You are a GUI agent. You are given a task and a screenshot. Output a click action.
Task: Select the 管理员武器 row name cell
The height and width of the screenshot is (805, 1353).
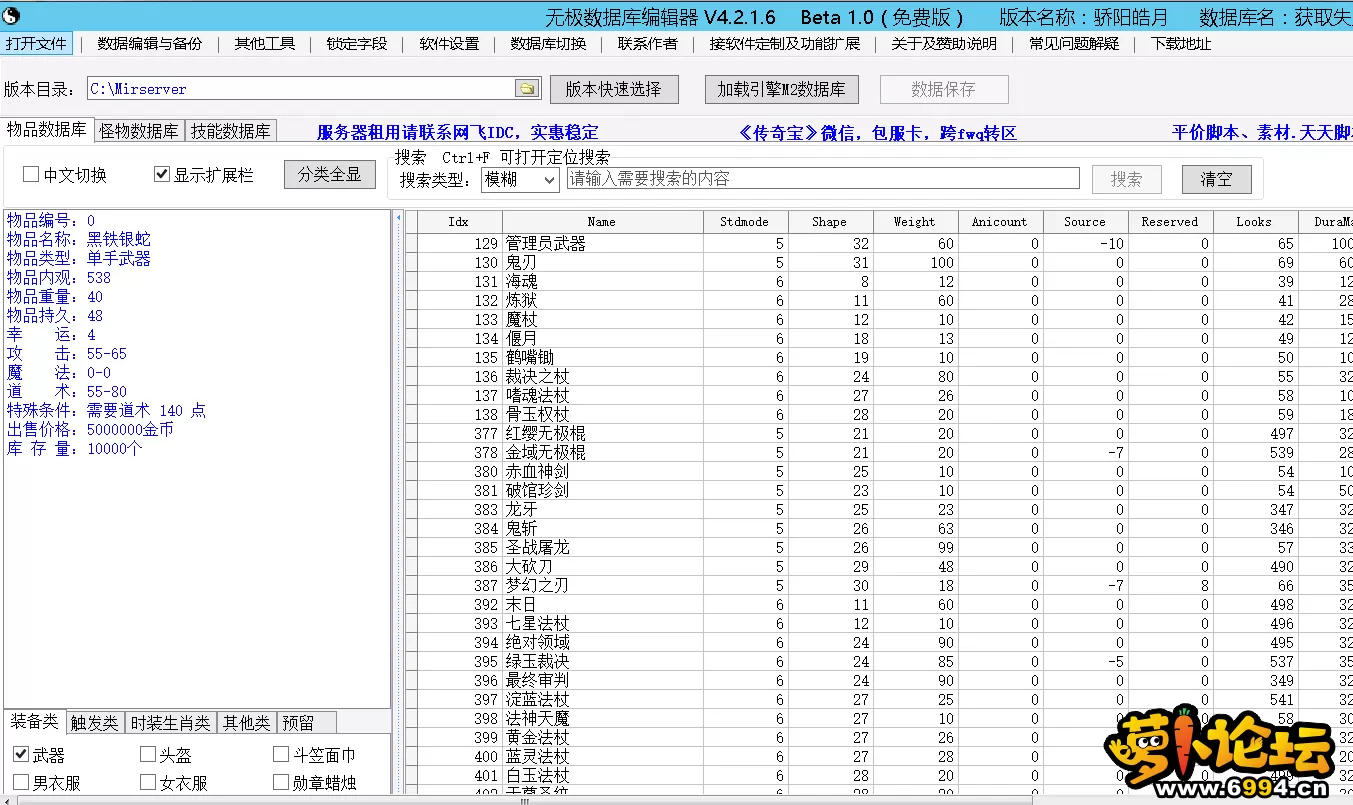[602, 243]
